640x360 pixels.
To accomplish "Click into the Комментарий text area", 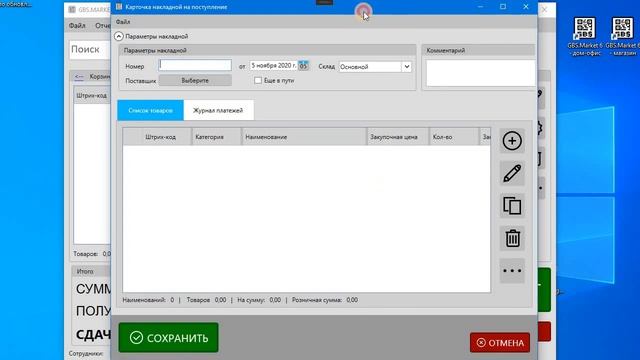I will [x=480, y=73].
